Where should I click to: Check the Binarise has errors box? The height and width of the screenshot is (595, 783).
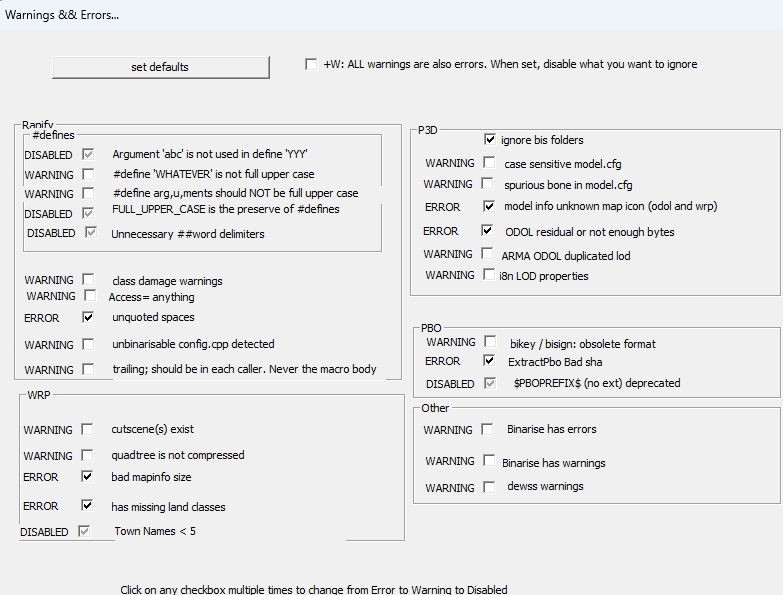pos(487,430)
